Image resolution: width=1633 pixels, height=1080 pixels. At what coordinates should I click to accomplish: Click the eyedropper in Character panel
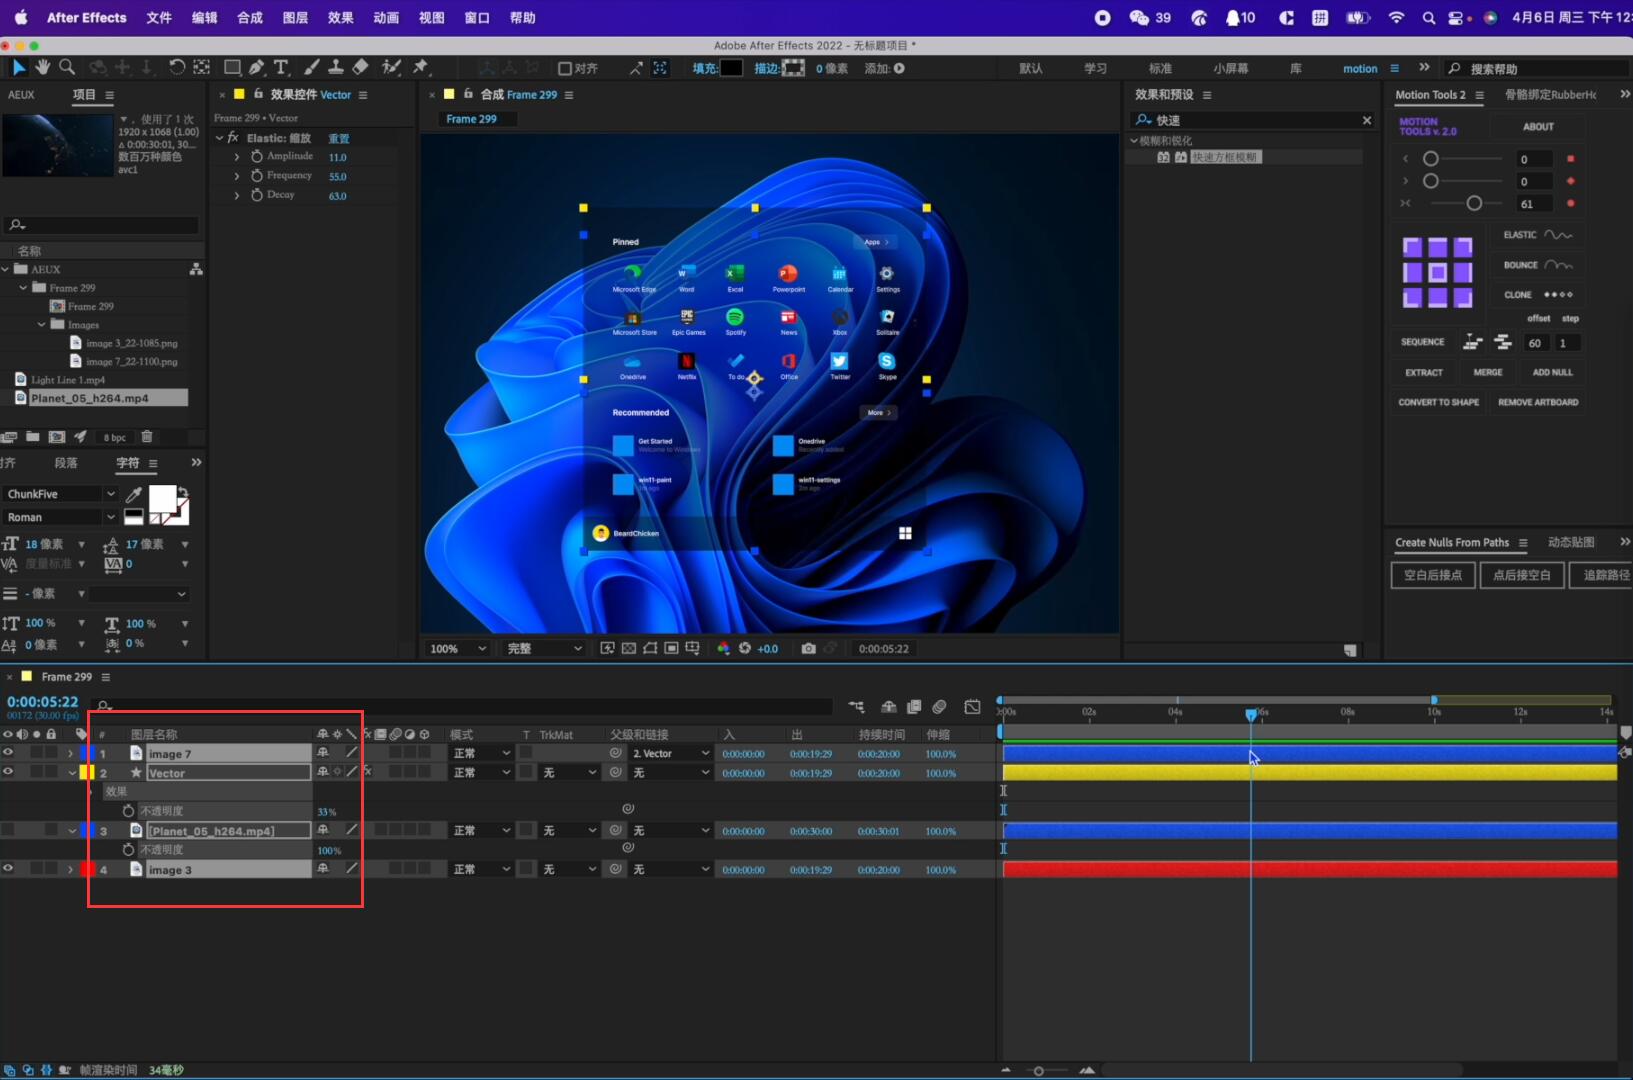133,494
